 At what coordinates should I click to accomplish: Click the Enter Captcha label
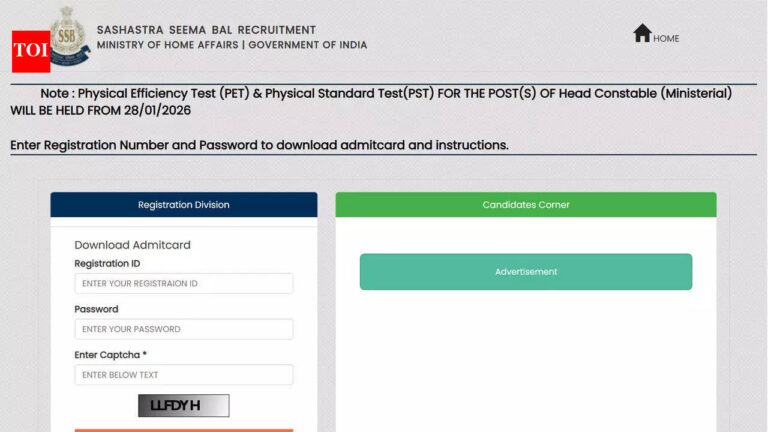110,355
